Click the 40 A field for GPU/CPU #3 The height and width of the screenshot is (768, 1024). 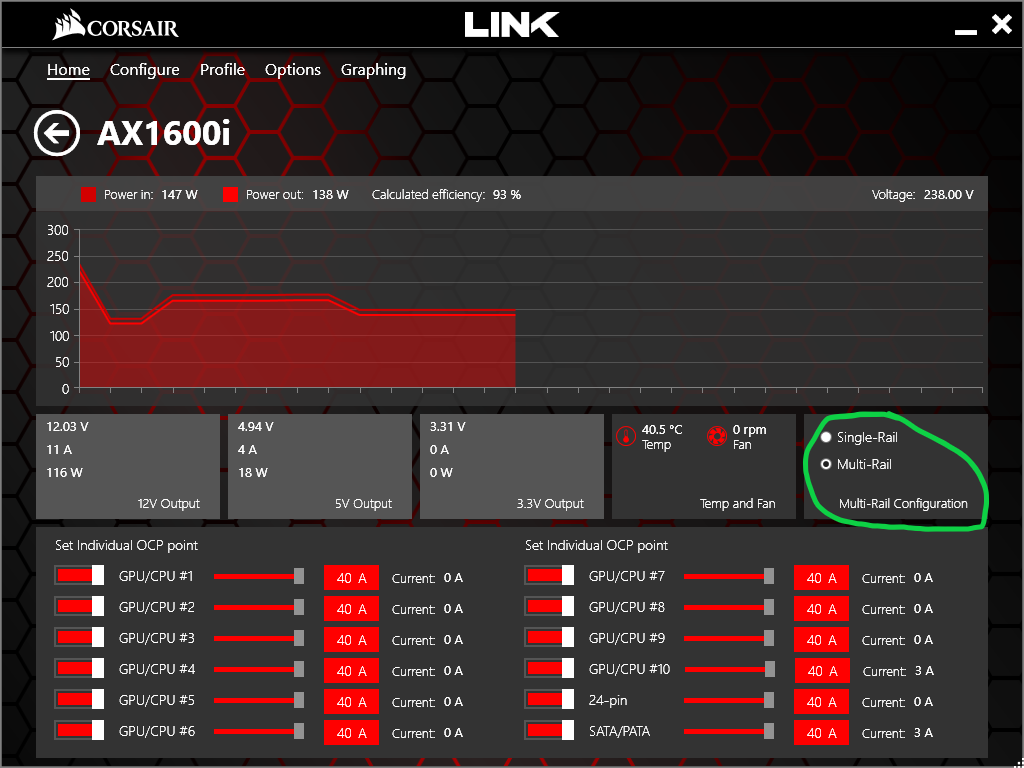351,639
